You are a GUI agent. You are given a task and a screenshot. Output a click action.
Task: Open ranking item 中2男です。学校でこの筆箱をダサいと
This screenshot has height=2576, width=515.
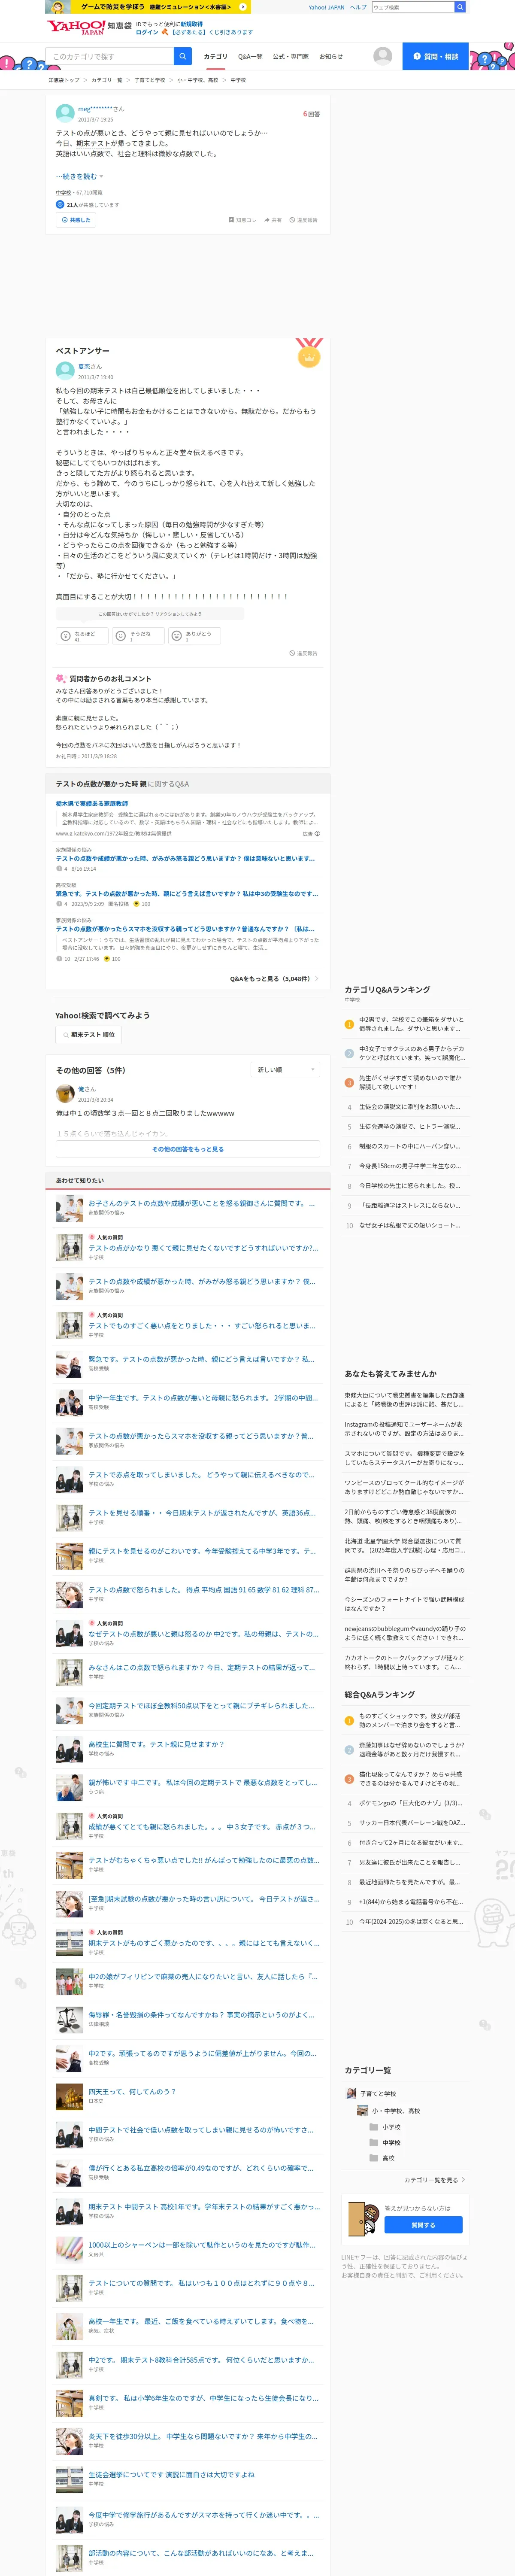[412, 1025]
